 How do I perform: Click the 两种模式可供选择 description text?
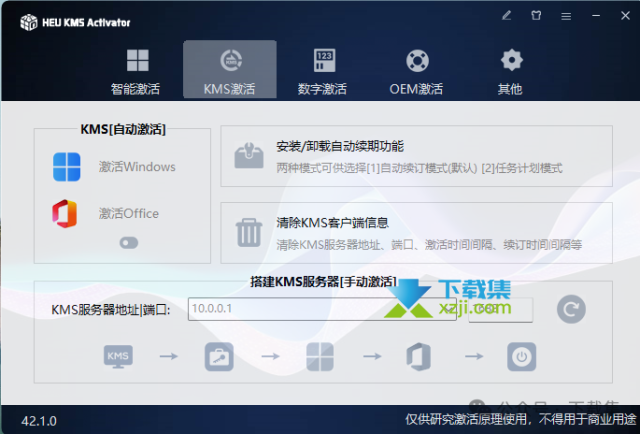pos(419,168)
